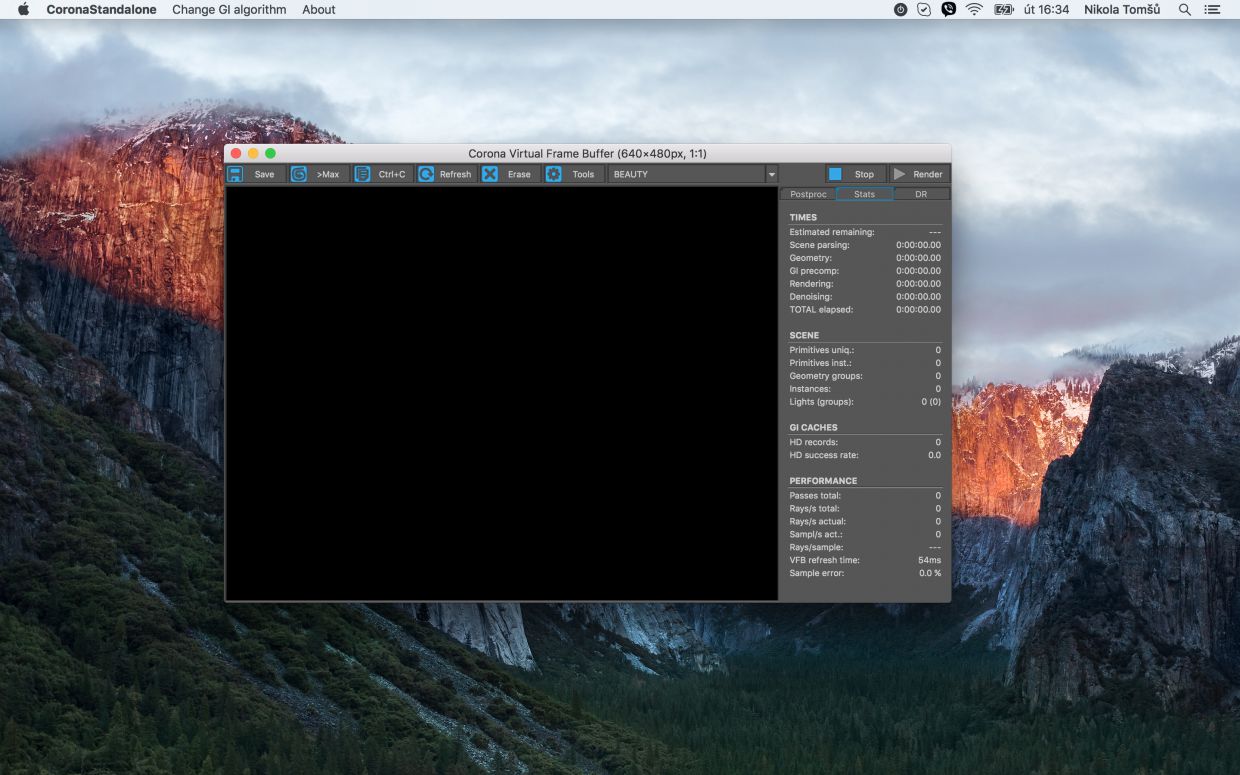Open the BEAUTY render element dropdown
The image size is (1240, 775).
(693, 174)
